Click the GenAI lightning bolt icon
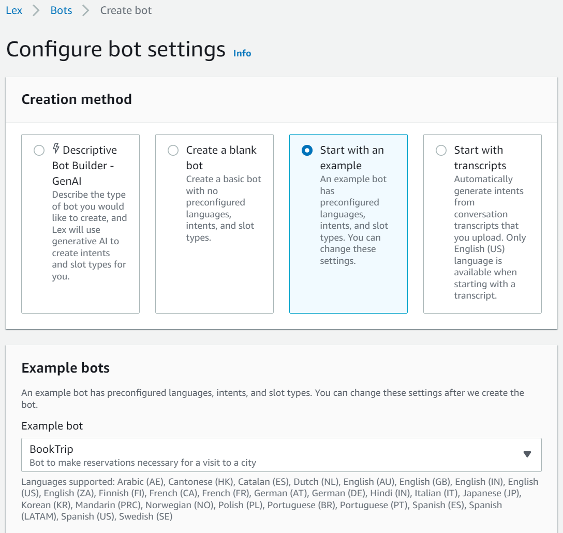Screen dimensions: 563x533 click(x=56, y=148)
